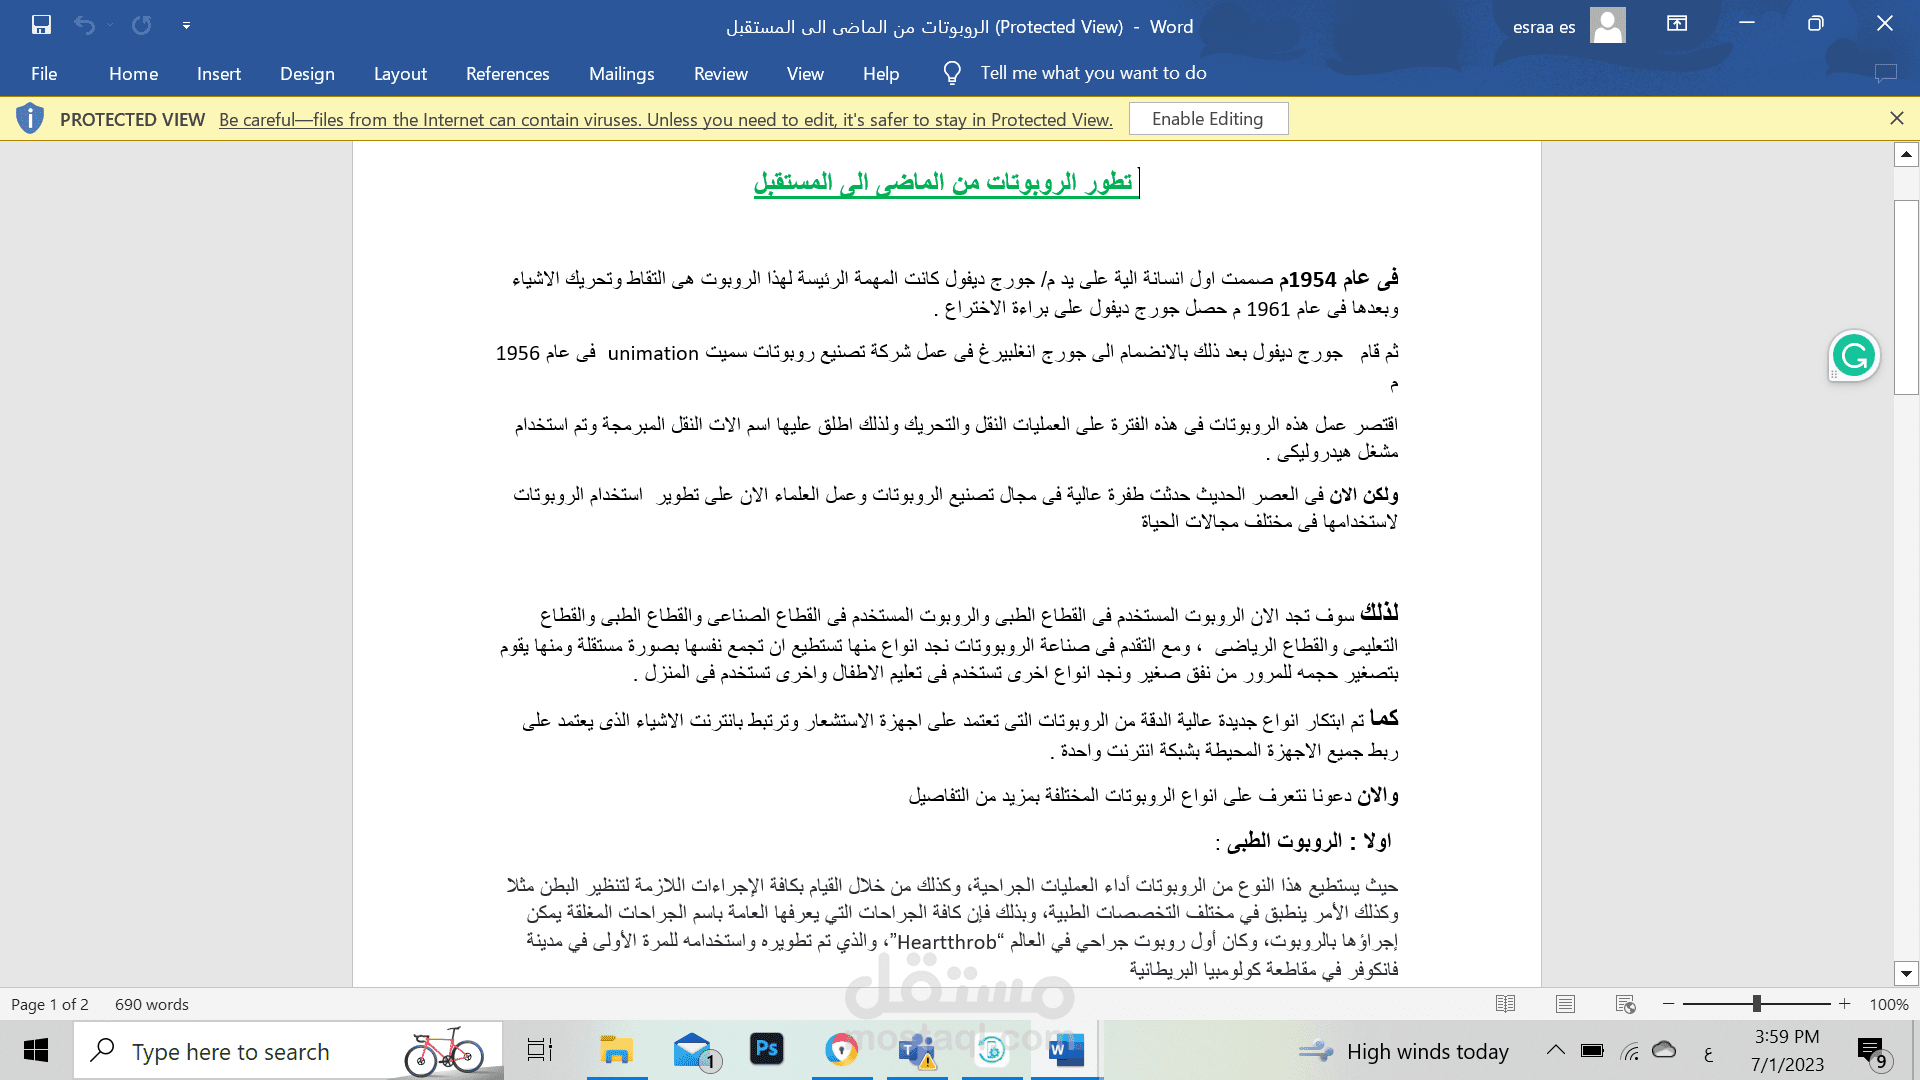Click the '690 words' word count

[152, 1004]
